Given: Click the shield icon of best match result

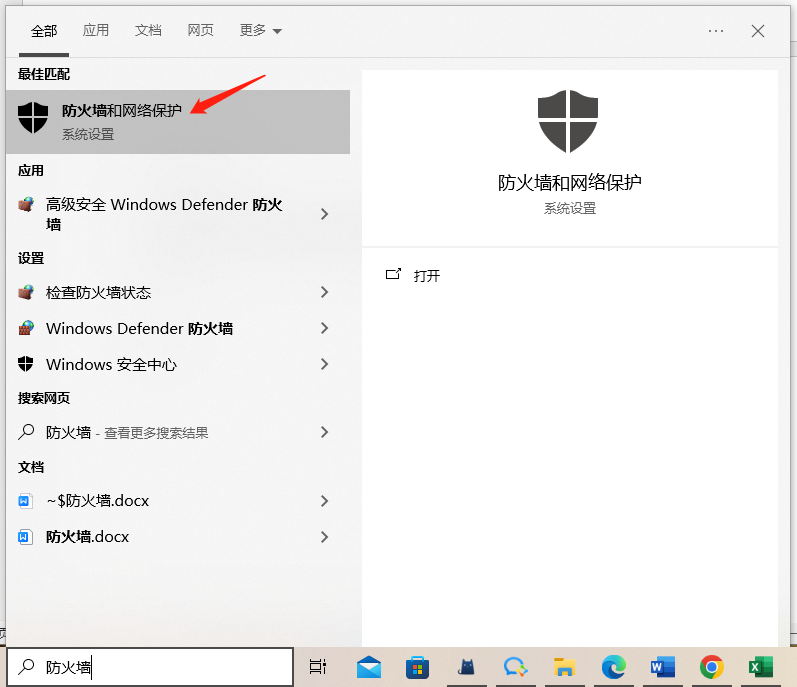Looking at the screenshot, I should (x=33, y=117).
